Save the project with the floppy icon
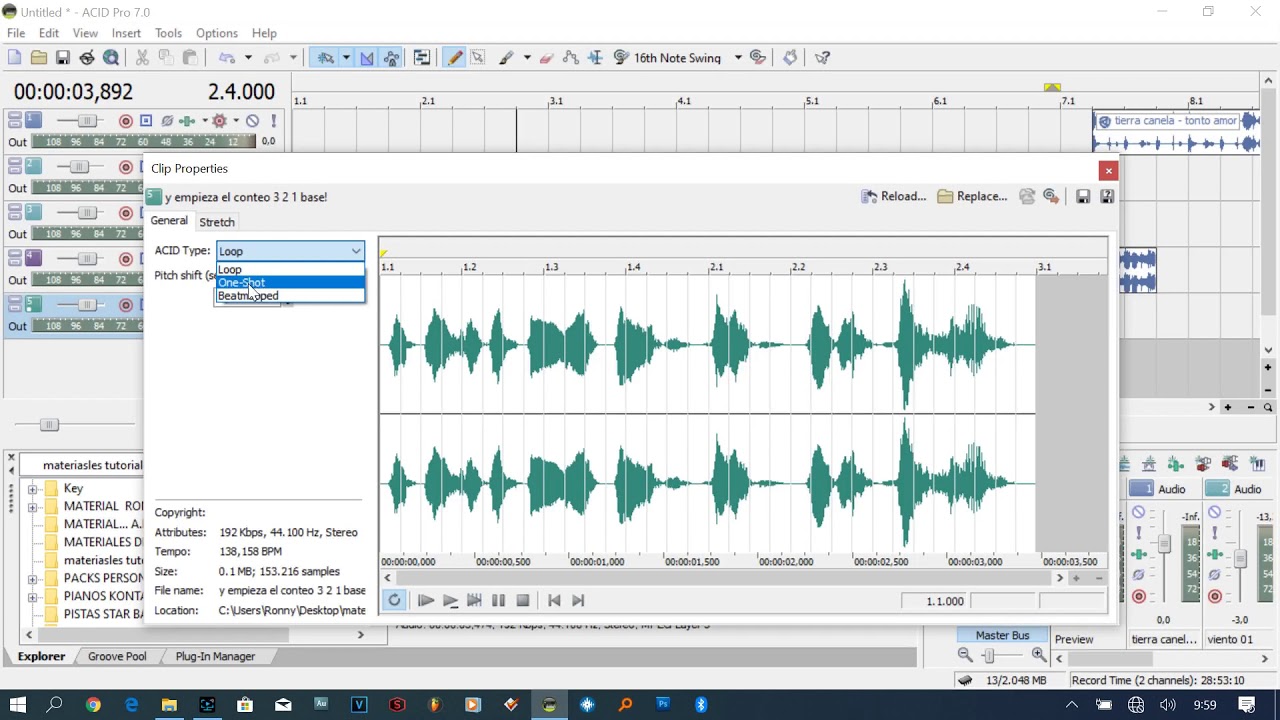 62,58
